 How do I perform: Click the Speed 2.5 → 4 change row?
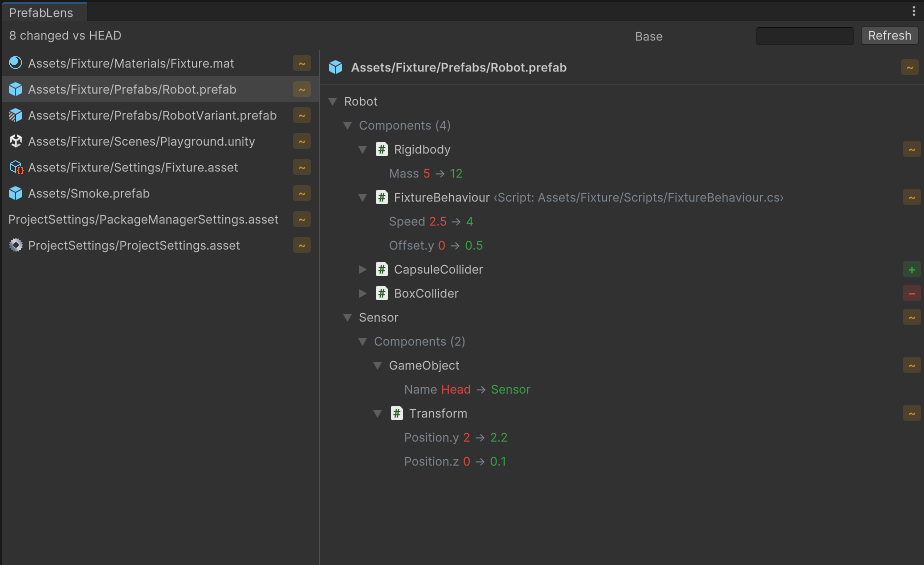pos(431,222)
